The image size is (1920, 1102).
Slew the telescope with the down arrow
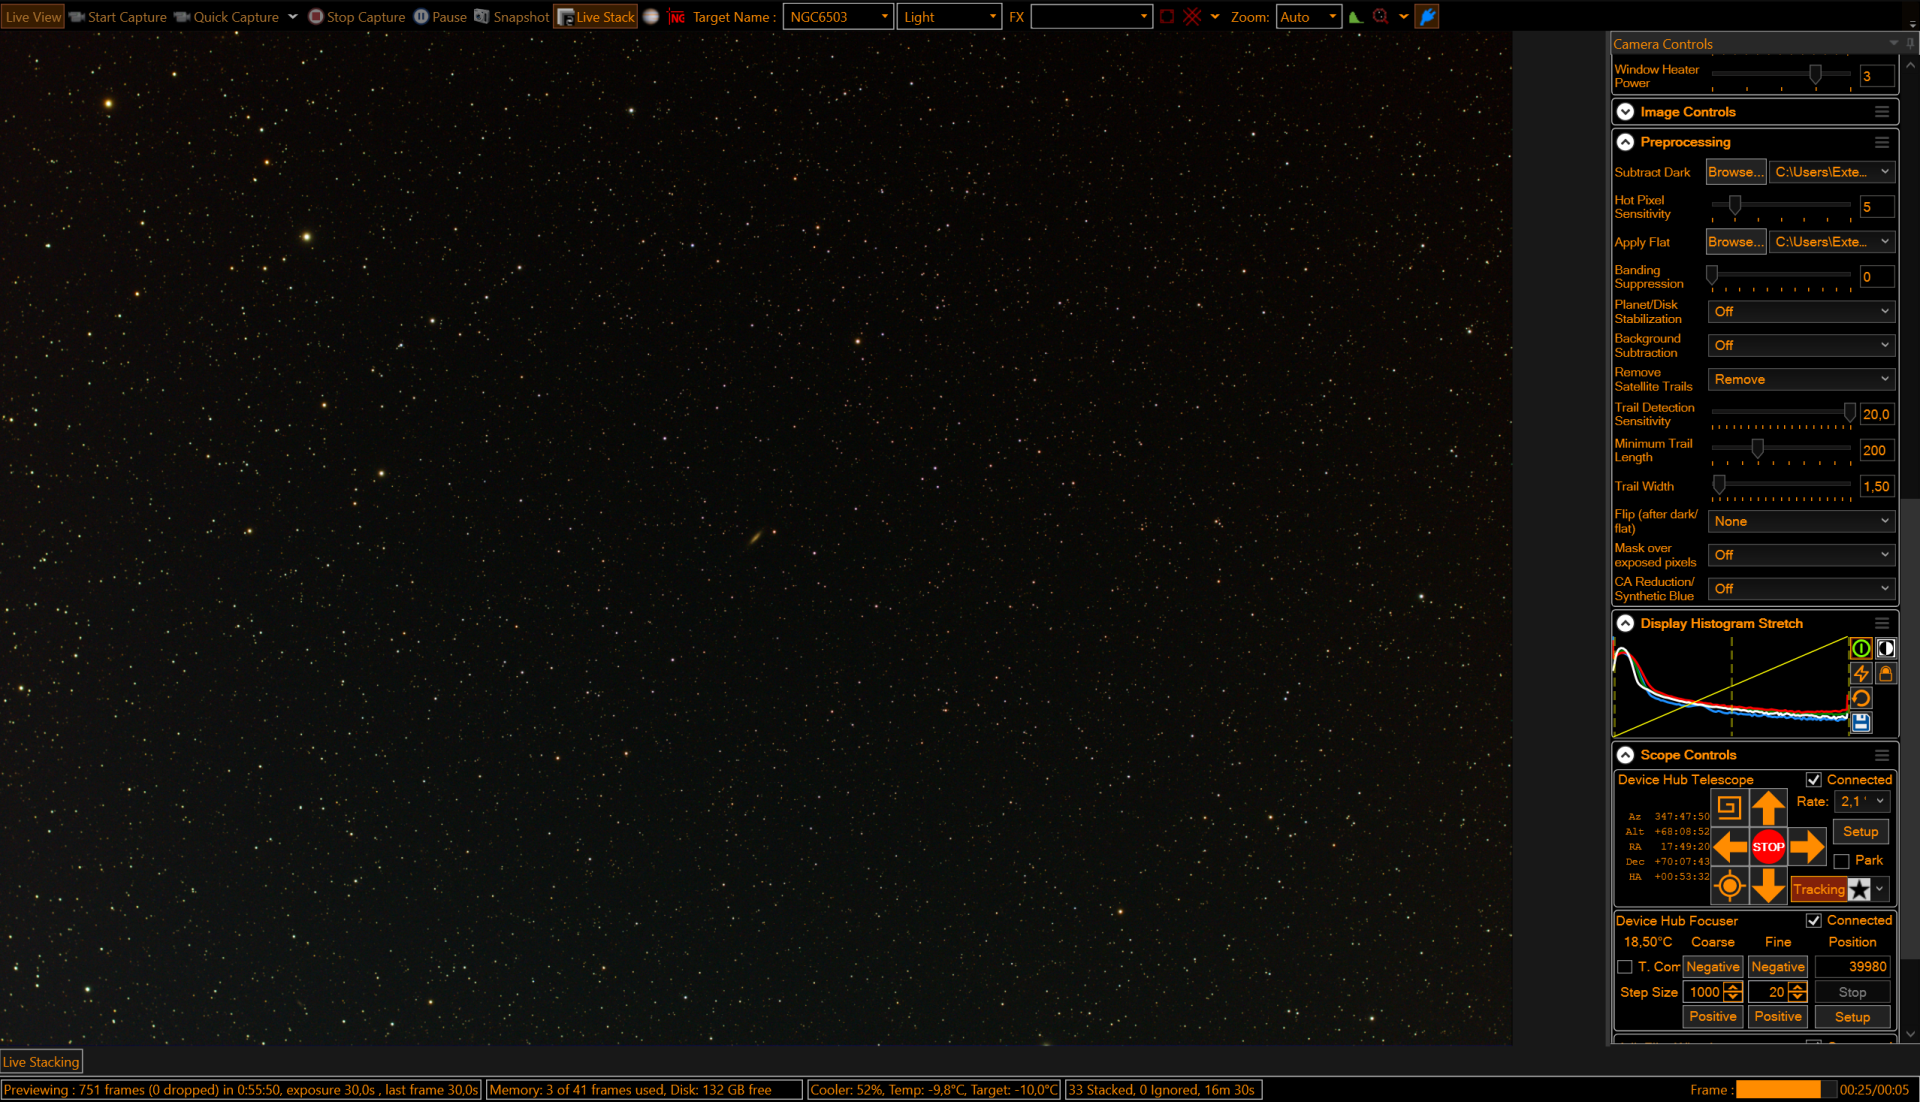point(1768,886)
